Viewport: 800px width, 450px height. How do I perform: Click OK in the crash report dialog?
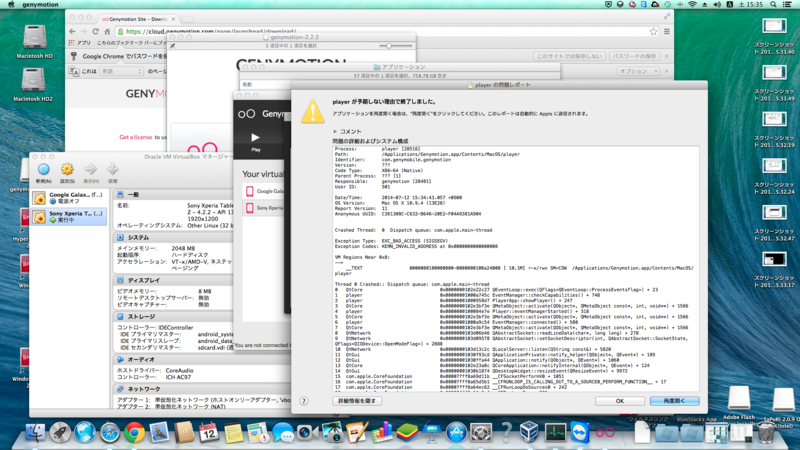(619, 401)
